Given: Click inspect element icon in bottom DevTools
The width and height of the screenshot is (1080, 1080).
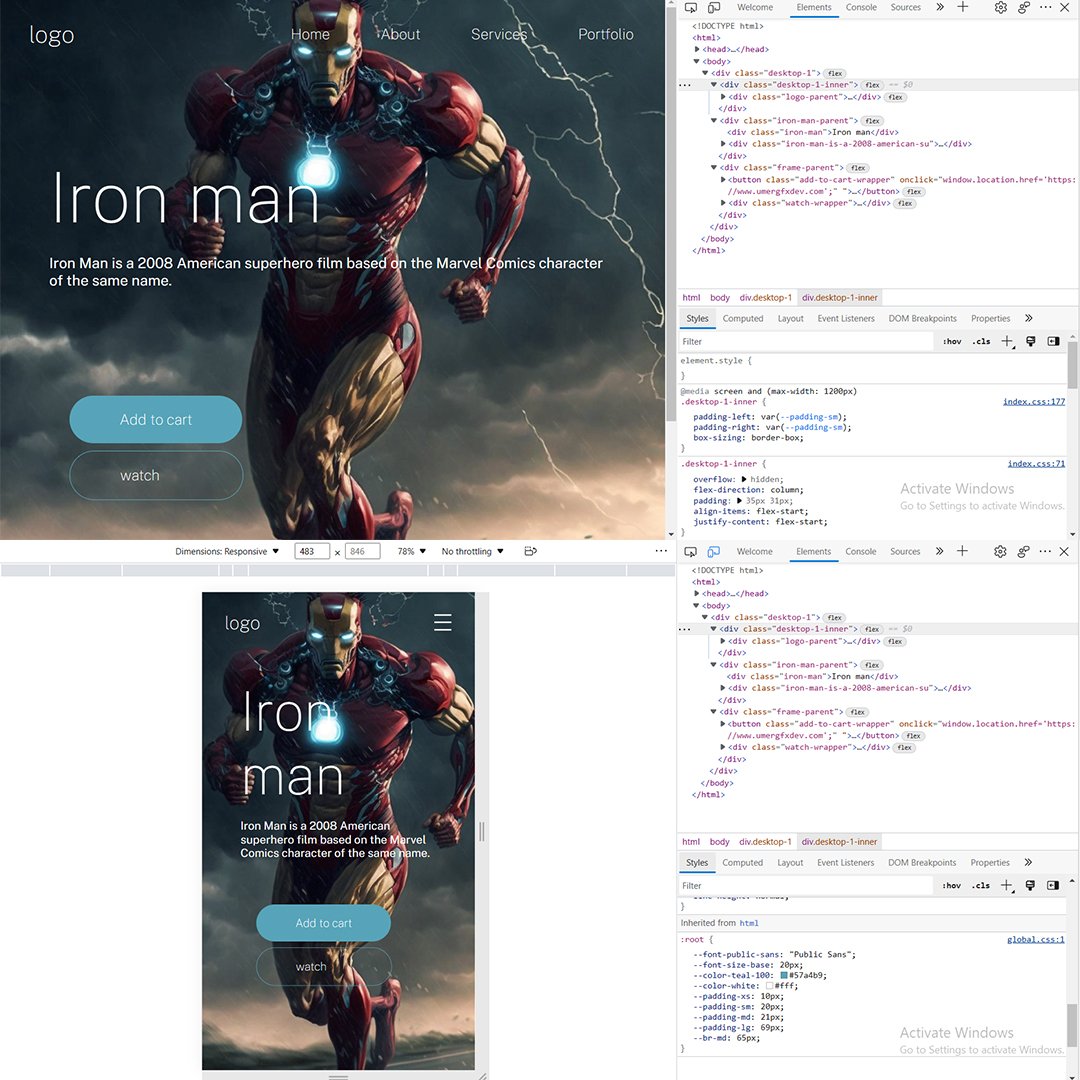Looking at the screenshot, I should pyautogui.click(x=691, y=552).
